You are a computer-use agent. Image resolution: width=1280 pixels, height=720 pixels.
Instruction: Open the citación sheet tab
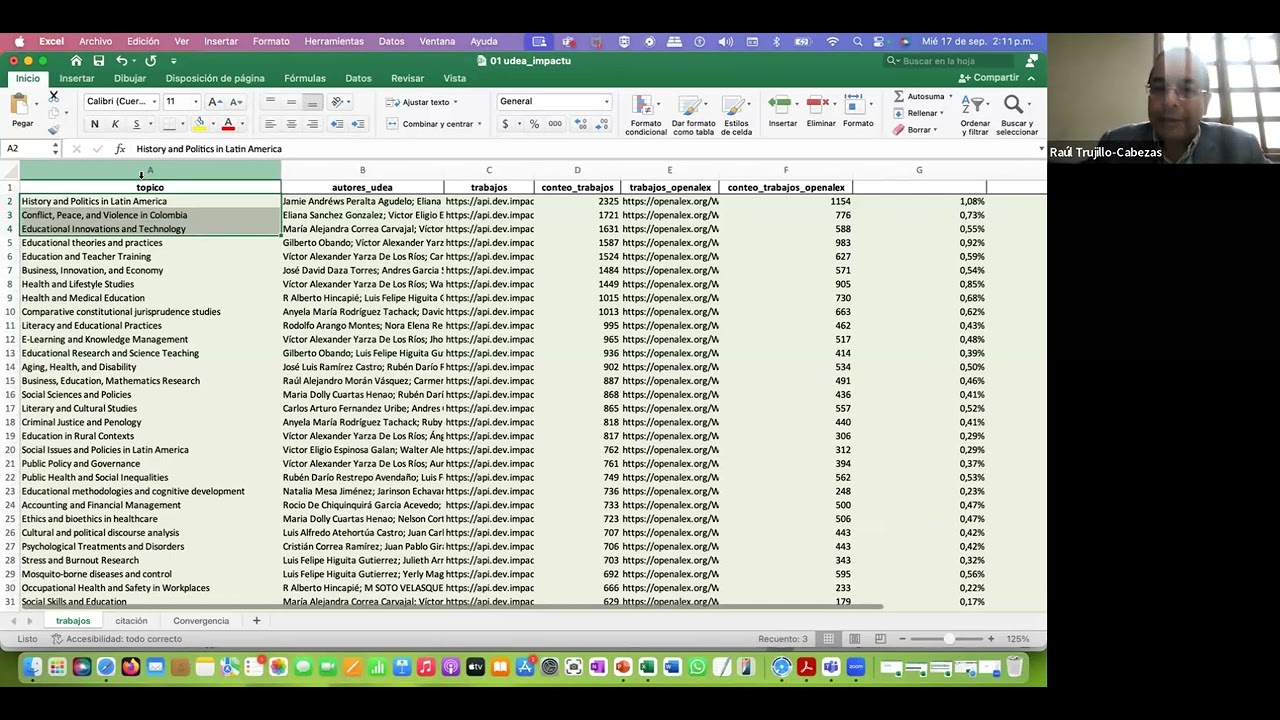pyautogui.click(x=131, y=621)
